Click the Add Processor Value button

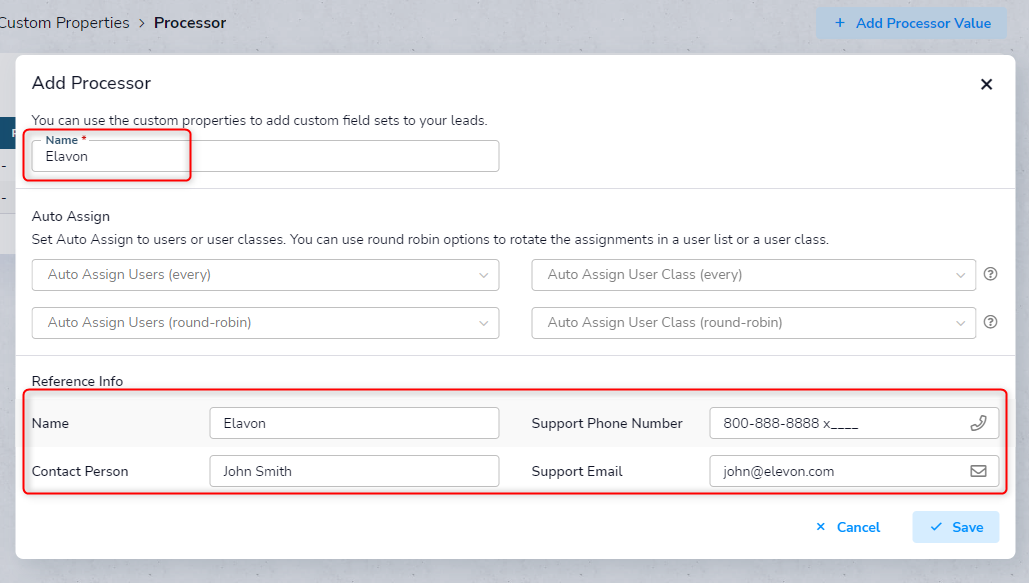[912, 23]
